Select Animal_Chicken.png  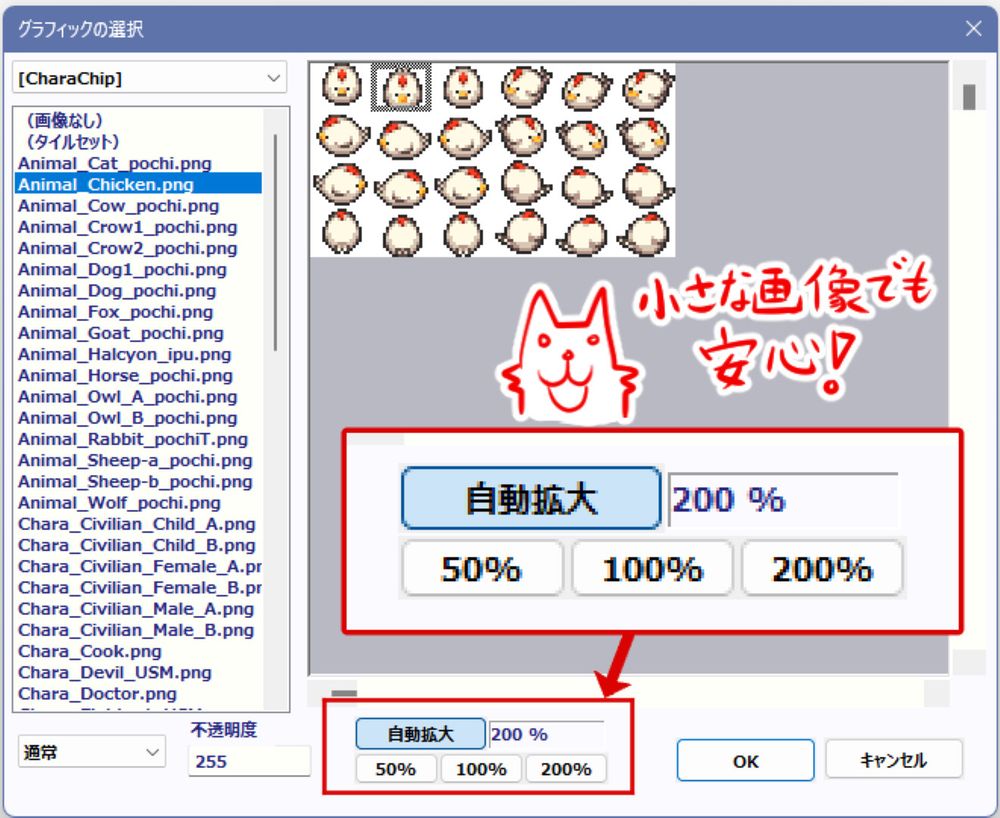coord(138,184)
